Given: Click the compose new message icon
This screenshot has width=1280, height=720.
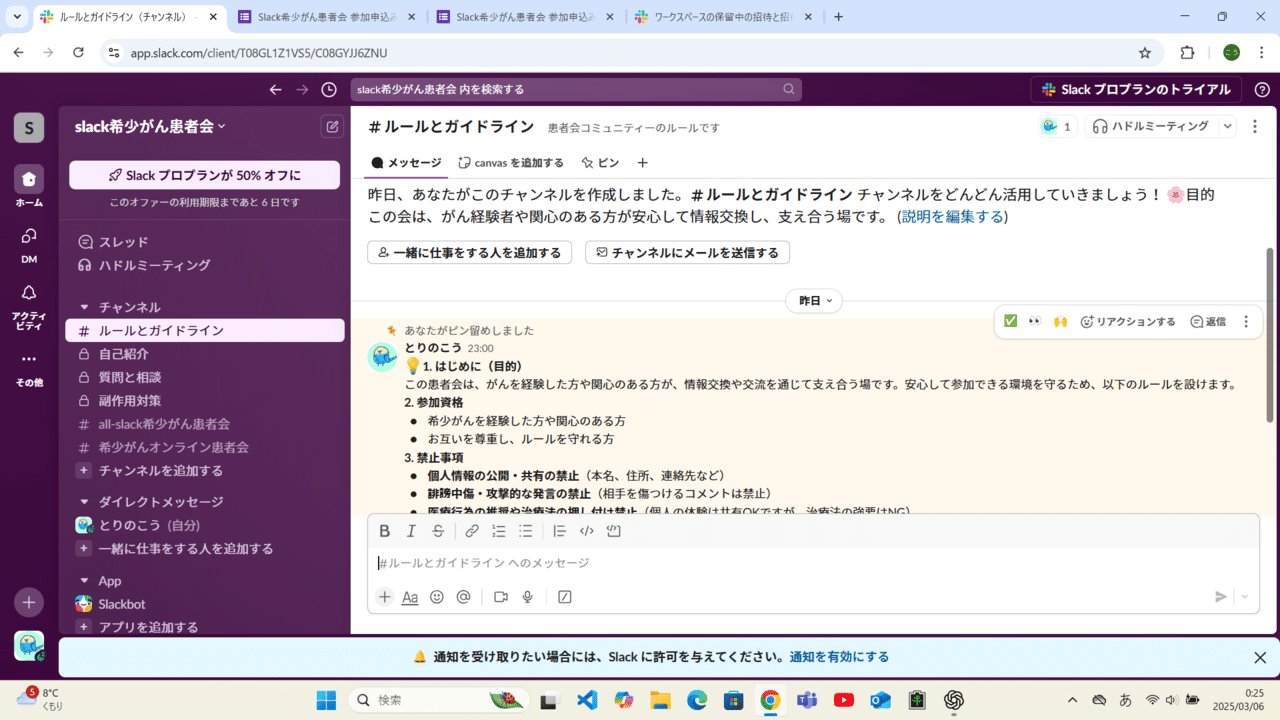Looking at the screenshot, I should [332, 127].
